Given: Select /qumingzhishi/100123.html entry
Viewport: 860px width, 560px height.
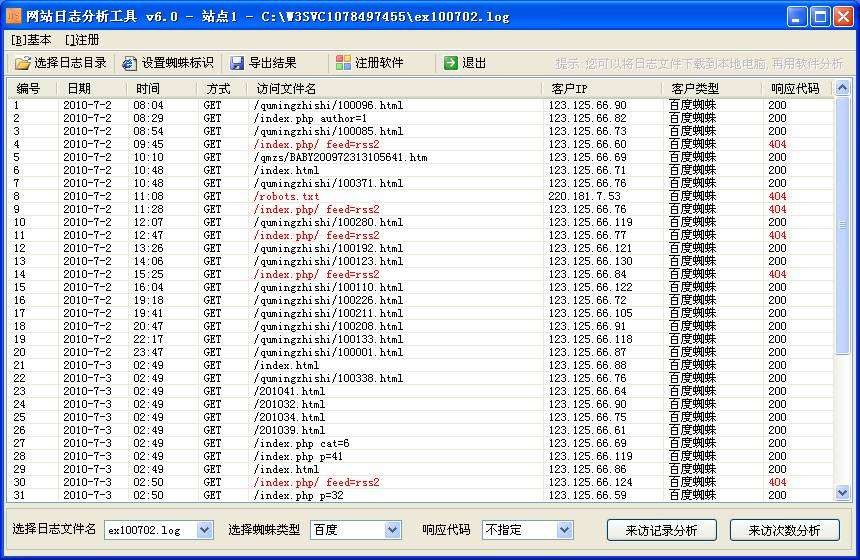Looking at the screenshot, I should point(328,262).
